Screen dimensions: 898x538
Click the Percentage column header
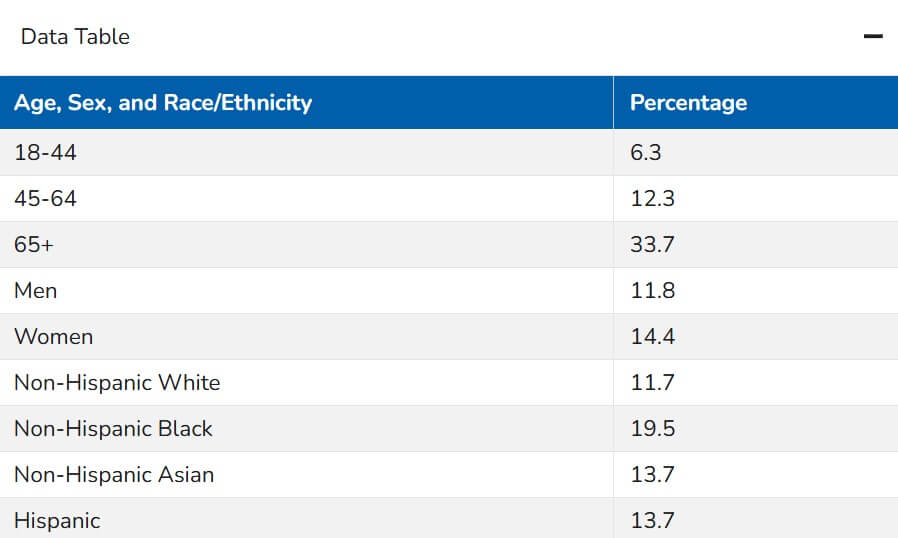[x=688, y=103]
